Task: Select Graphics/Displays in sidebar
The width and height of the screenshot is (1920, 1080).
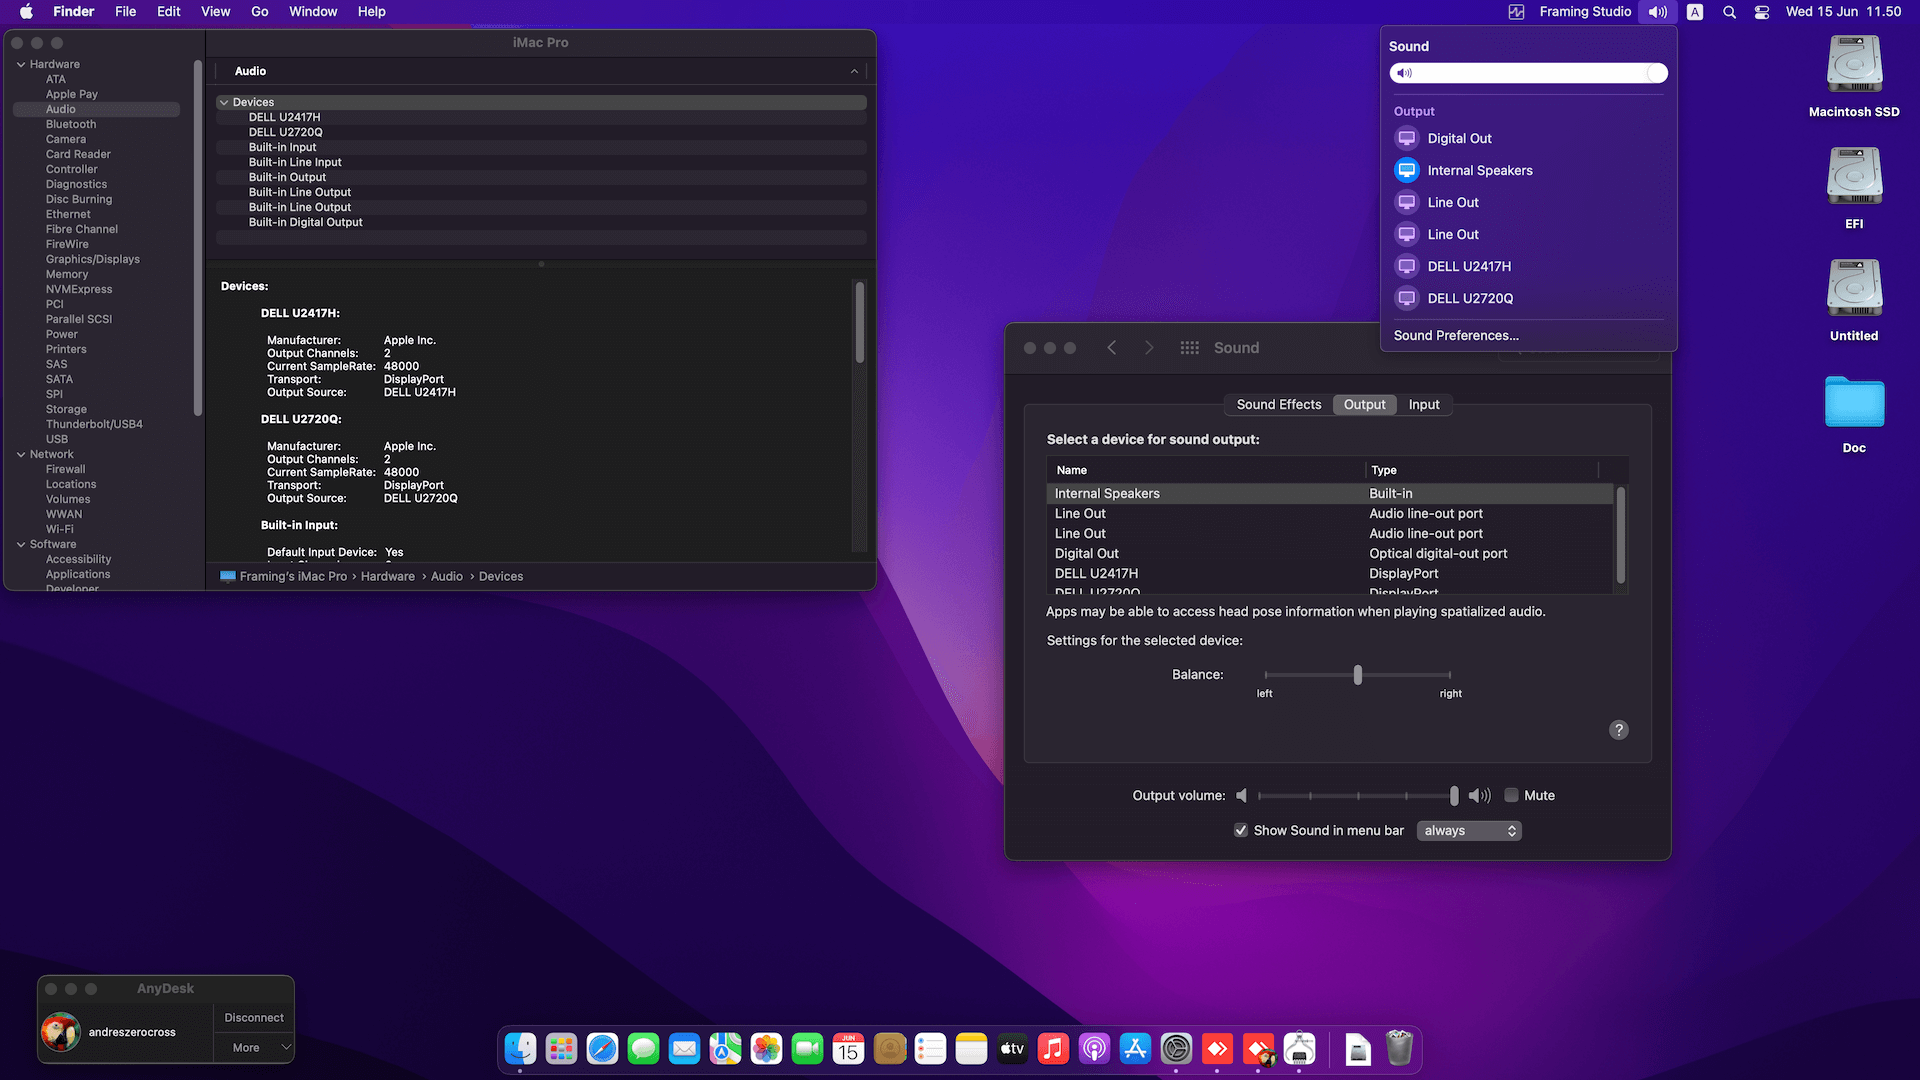Action: (92, 260)
